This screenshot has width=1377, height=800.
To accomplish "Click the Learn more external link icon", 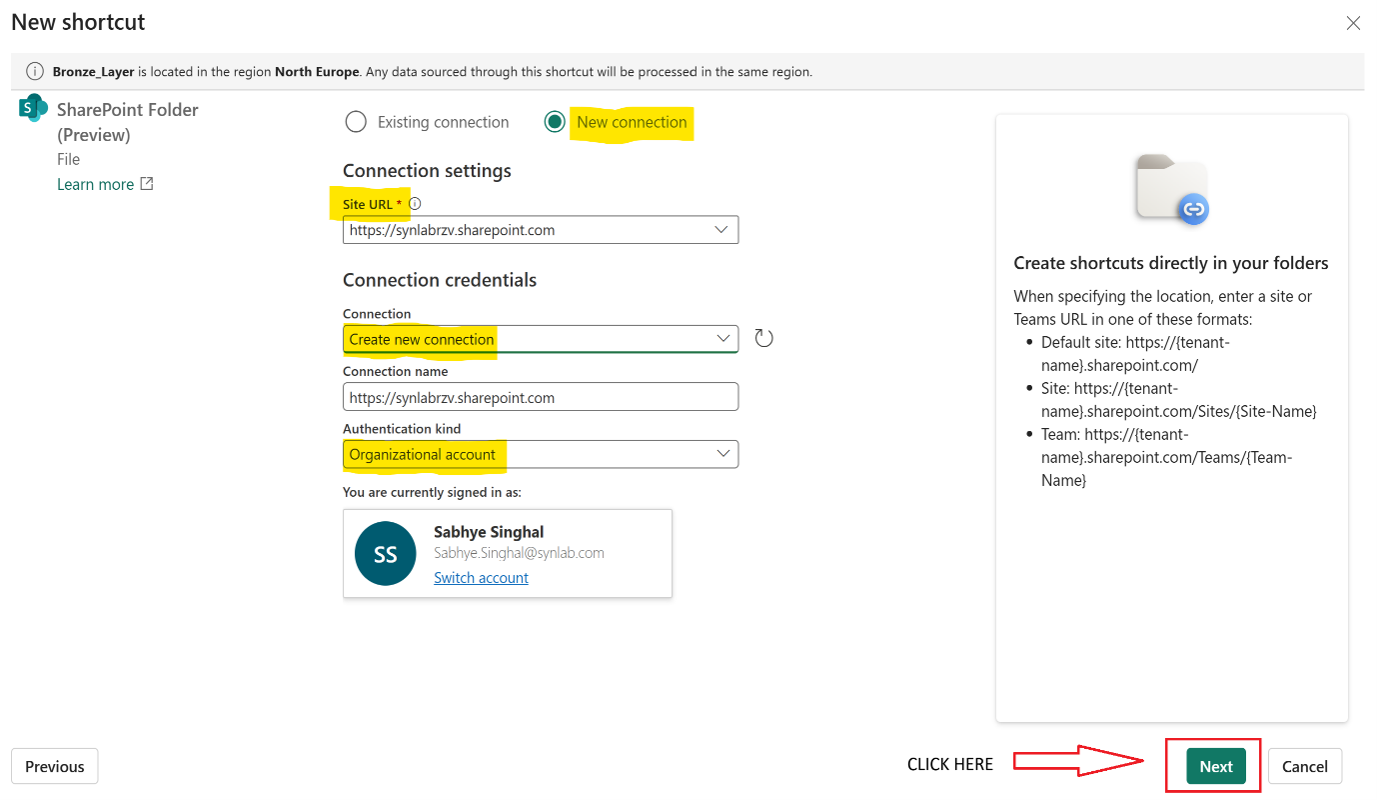I will [147, 184].
